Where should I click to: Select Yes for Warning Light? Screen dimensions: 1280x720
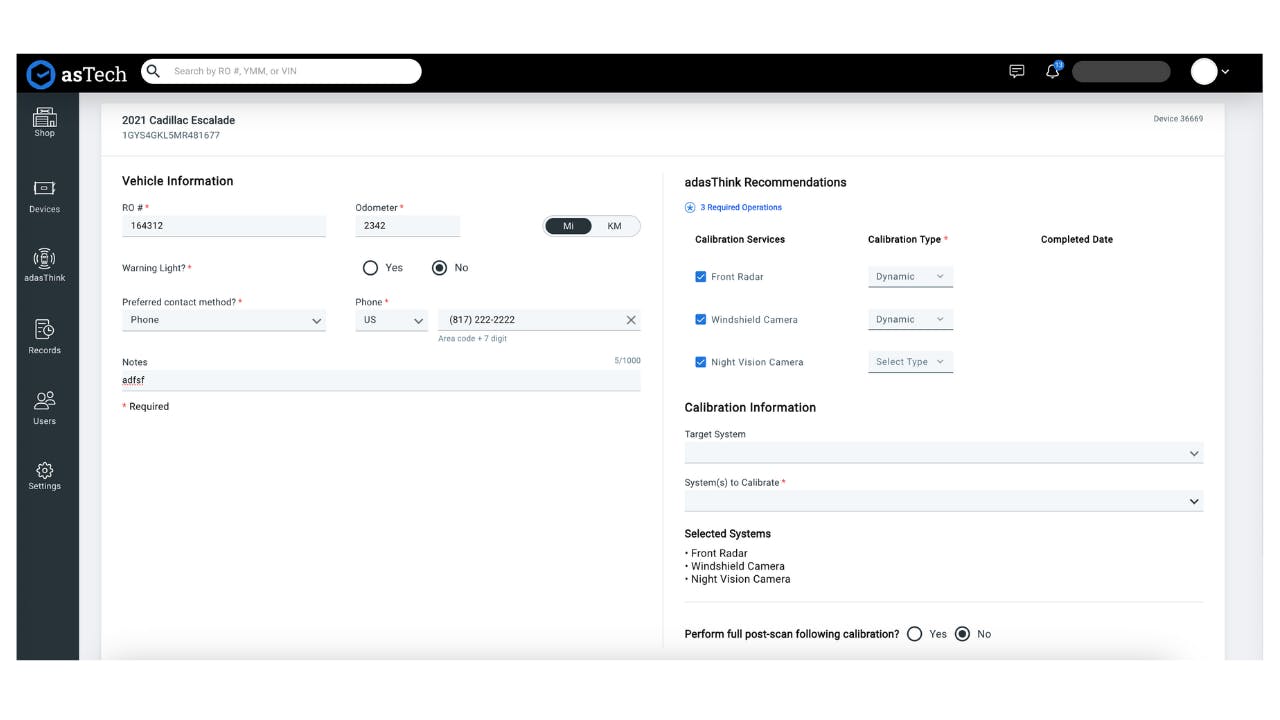point(368,267)
